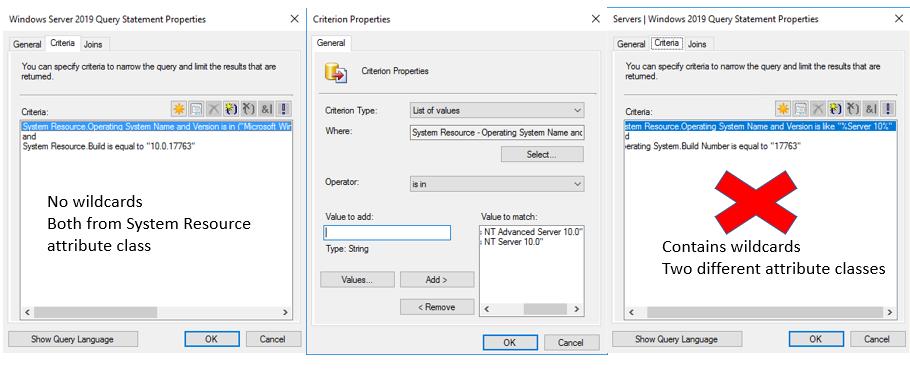This screenshot has width=910, height=374.
Task: Open the Operator dropdown showing 'is in'
Action: (x=497, y=184)
